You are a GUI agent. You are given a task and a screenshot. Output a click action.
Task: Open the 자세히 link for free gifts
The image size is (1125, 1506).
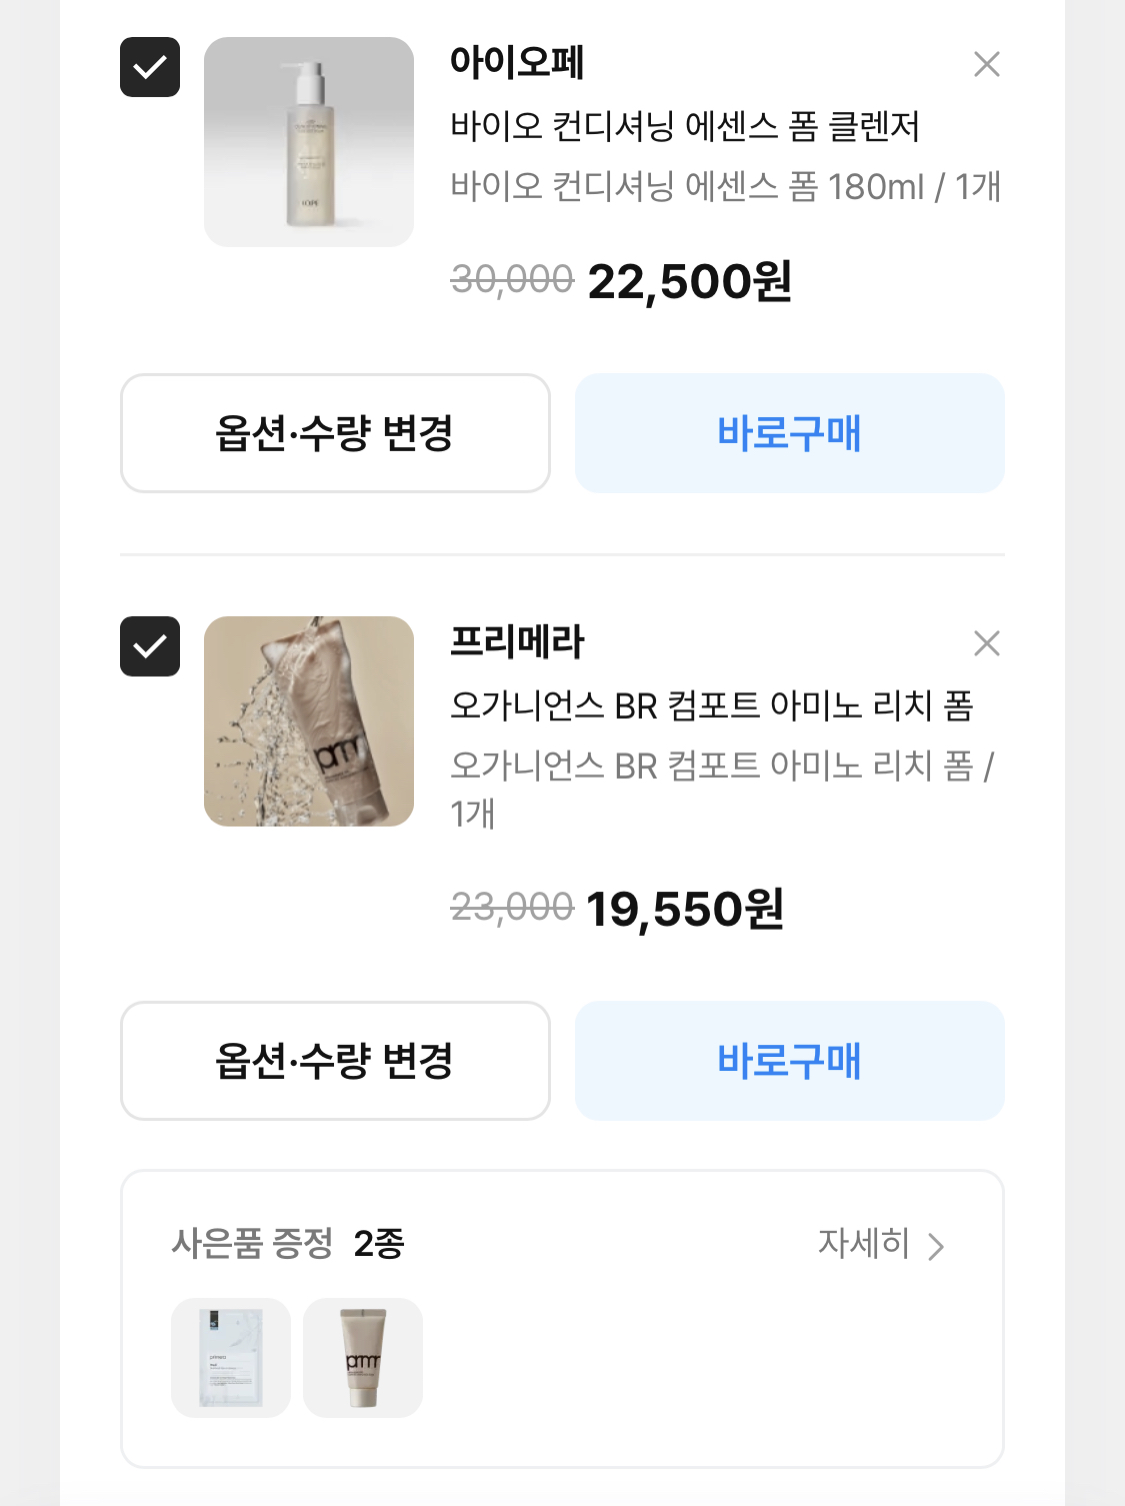click(x=864, y=1243)
